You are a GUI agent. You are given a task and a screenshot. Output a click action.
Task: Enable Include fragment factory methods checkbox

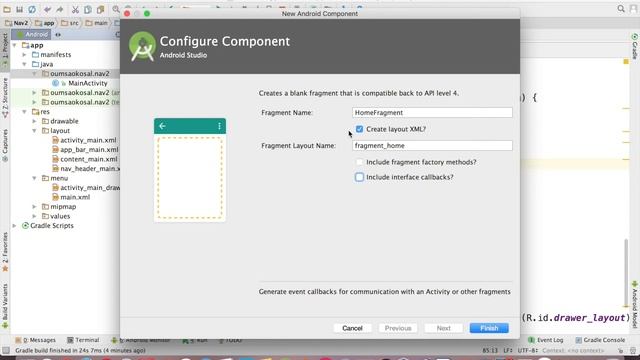359,162
